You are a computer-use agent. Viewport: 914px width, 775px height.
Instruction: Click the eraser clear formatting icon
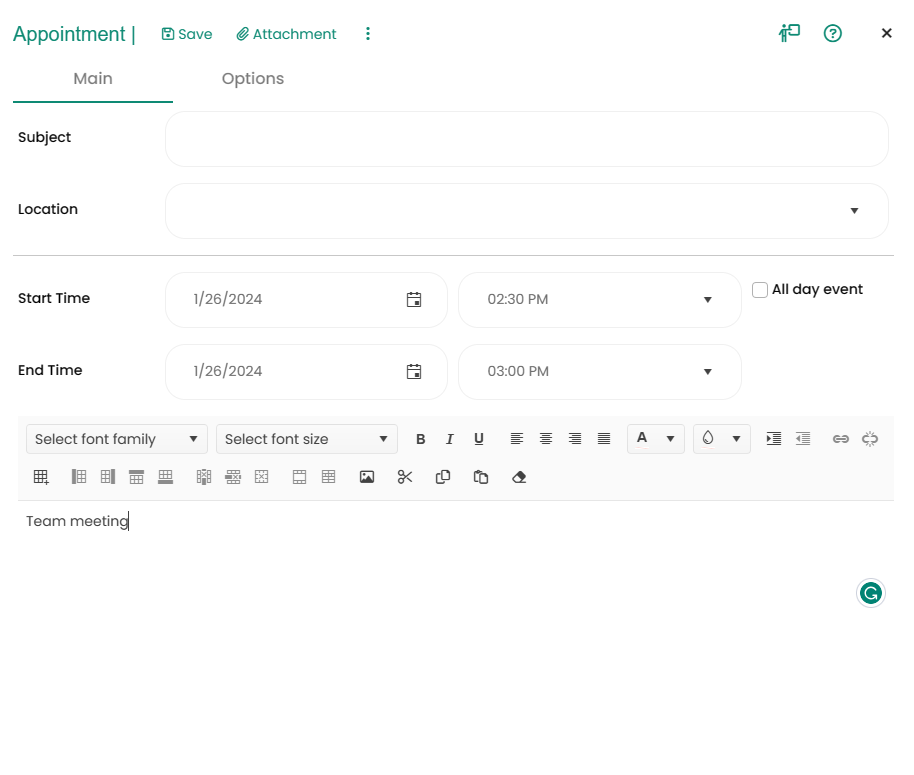(x=519, y=477)
